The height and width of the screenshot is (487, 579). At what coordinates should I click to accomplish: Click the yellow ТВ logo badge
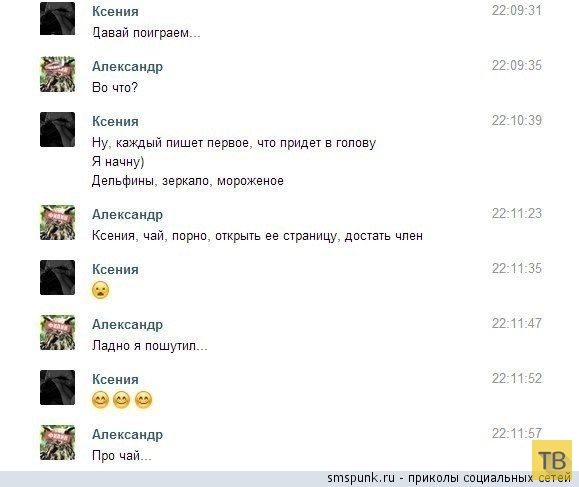tap(552, 460)
